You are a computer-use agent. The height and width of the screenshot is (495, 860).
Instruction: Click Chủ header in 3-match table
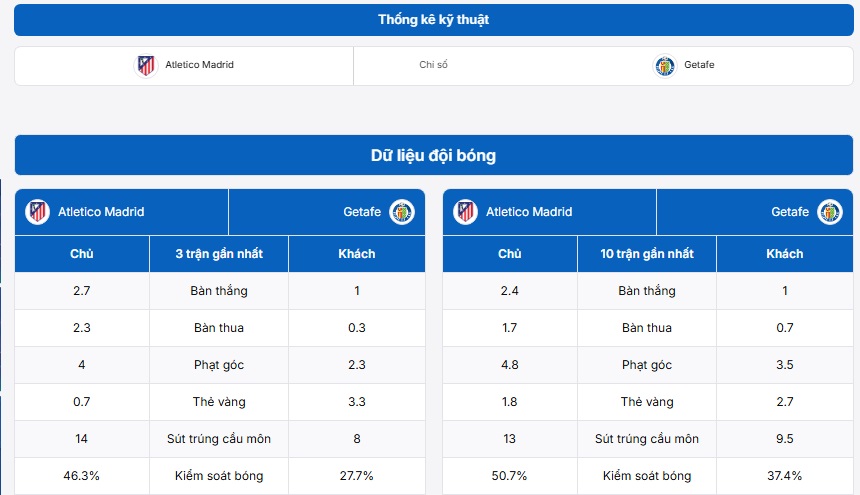[x=82, y=254]
